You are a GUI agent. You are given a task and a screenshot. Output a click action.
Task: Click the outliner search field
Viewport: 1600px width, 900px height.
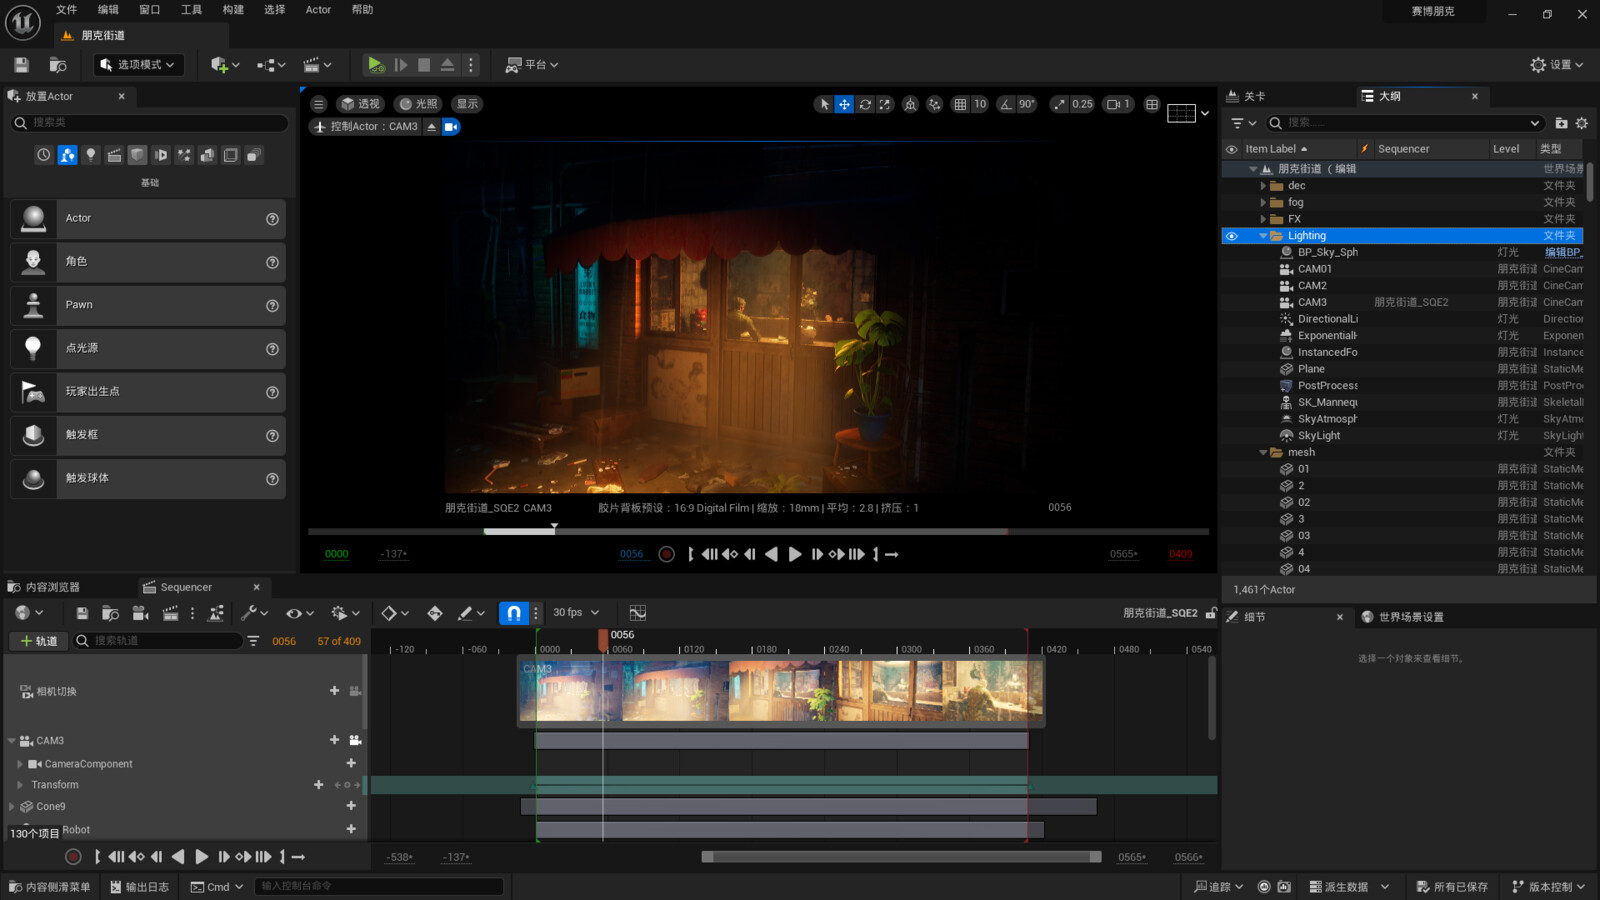1405,123
